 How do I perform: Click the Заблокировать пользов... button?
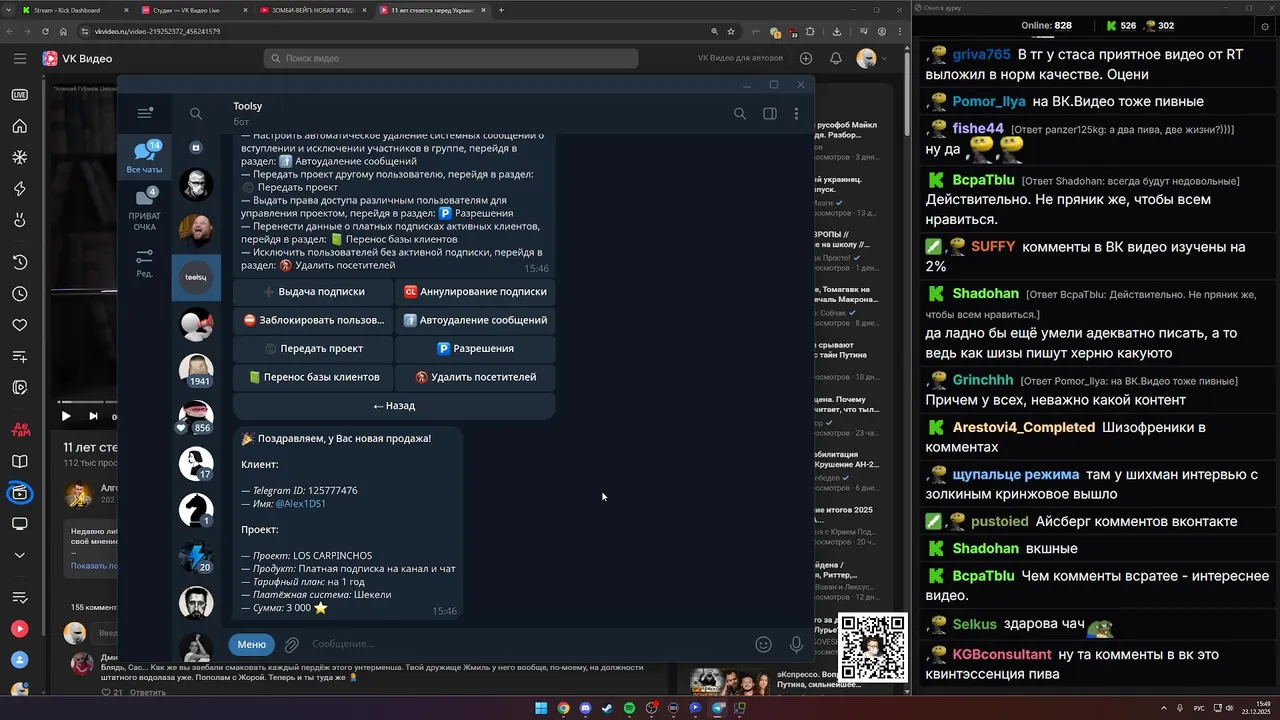[x=313, y=320]
